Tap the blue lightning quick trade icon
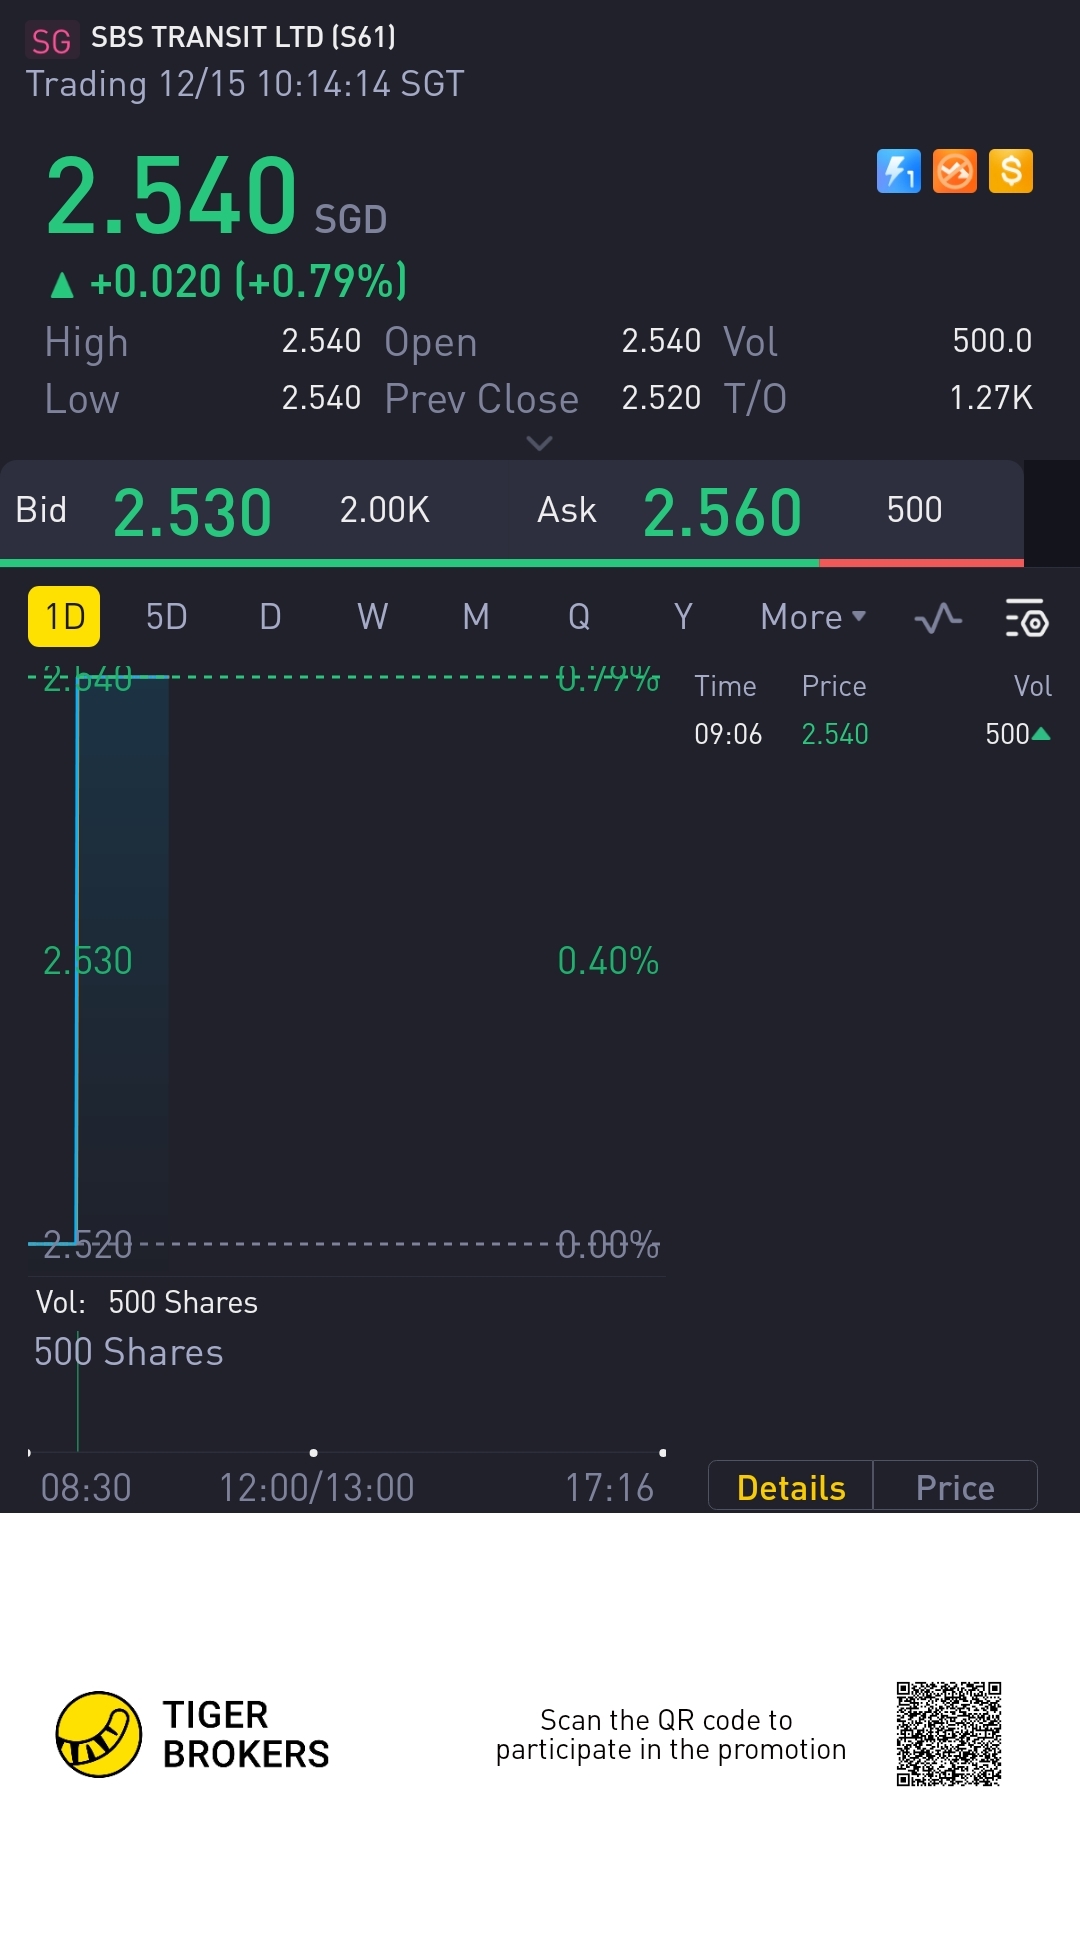The width and height of the screenshot is (1080, 1956). tap(898, 171)
